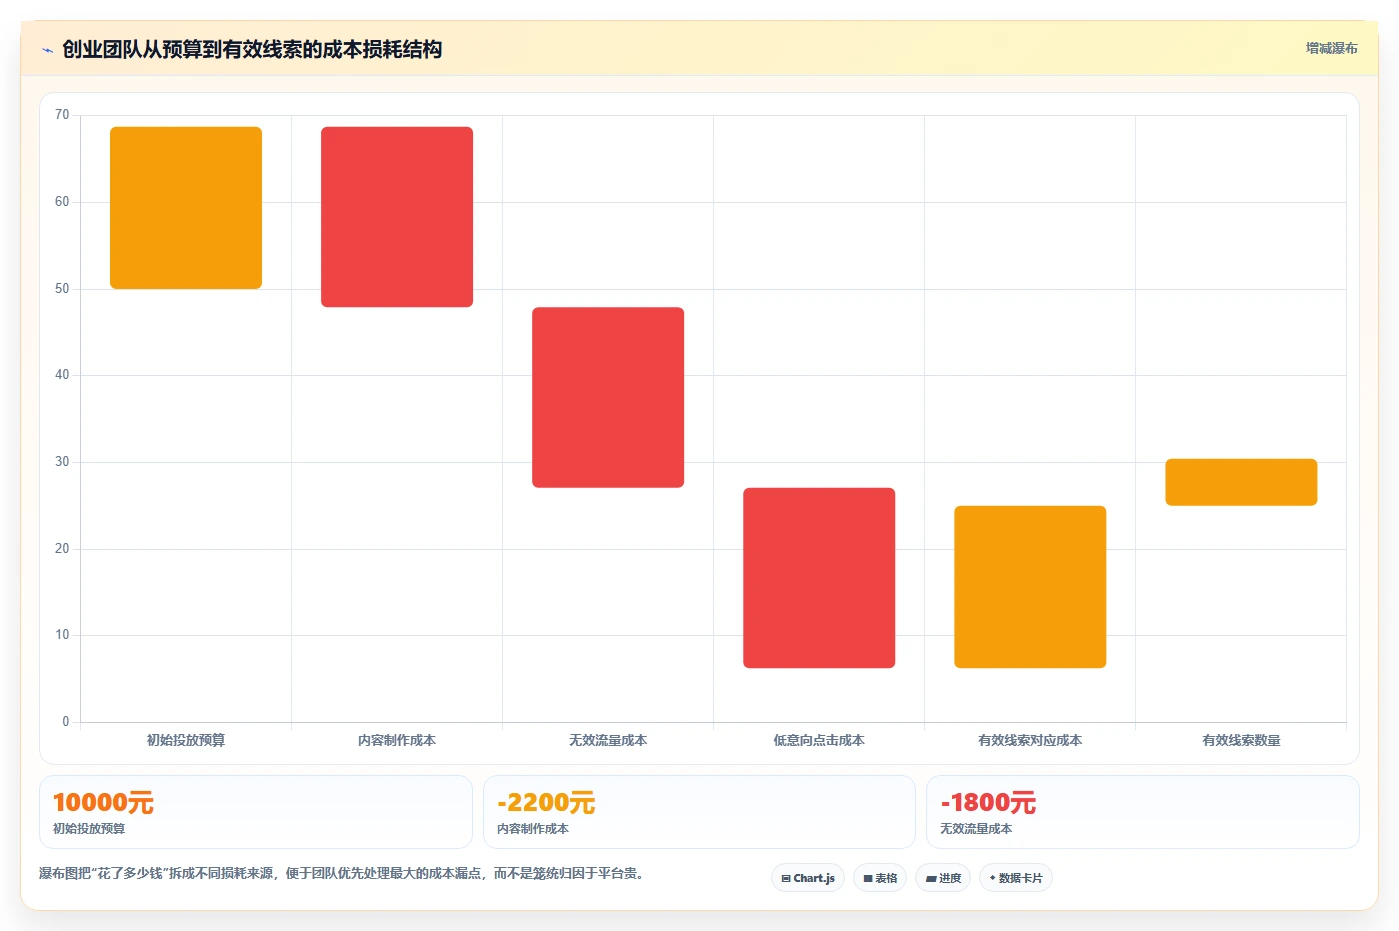Viewport: 1399px width, 931px height.
Task: Click the 初始投放预算 x-axis label
Action: (x=186, y=740)
